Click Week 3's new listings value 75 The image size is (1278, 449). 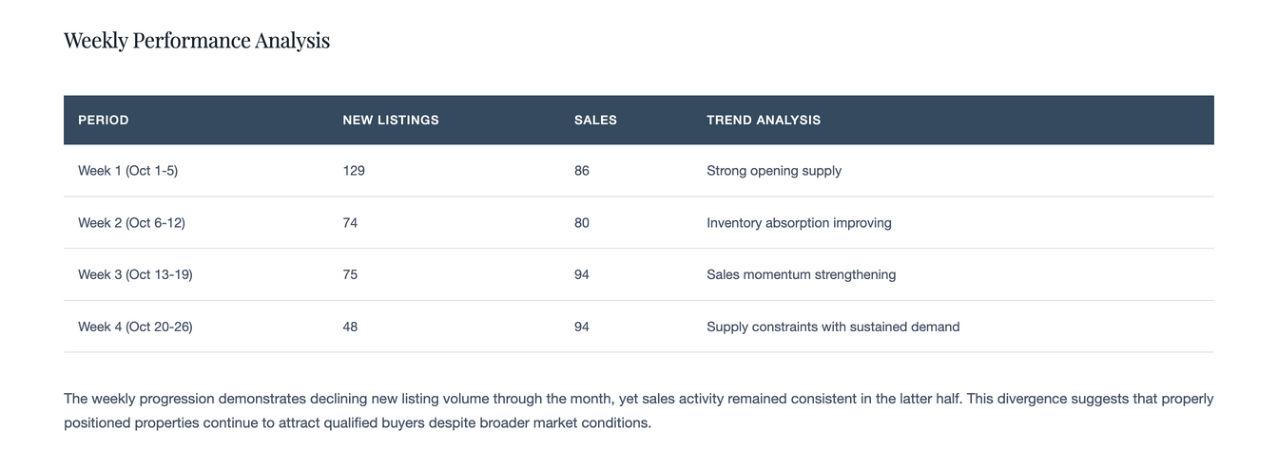(x=350, y=275)
